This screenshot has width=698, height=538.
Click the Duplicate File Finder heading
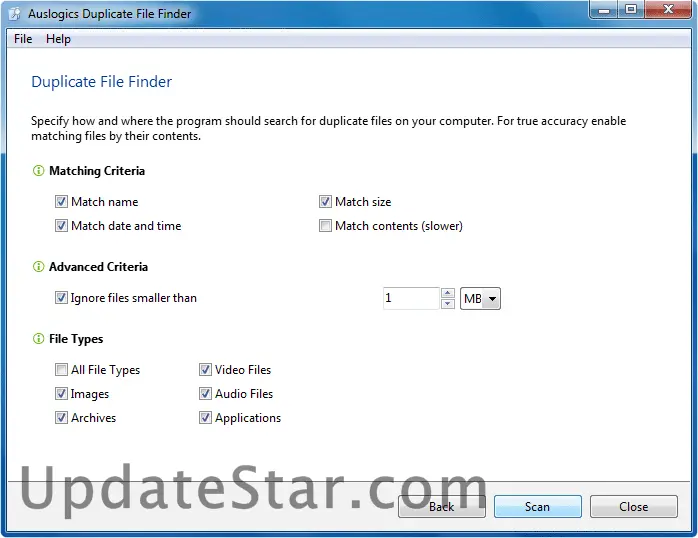pyautogui.click(x=101, y=81)
